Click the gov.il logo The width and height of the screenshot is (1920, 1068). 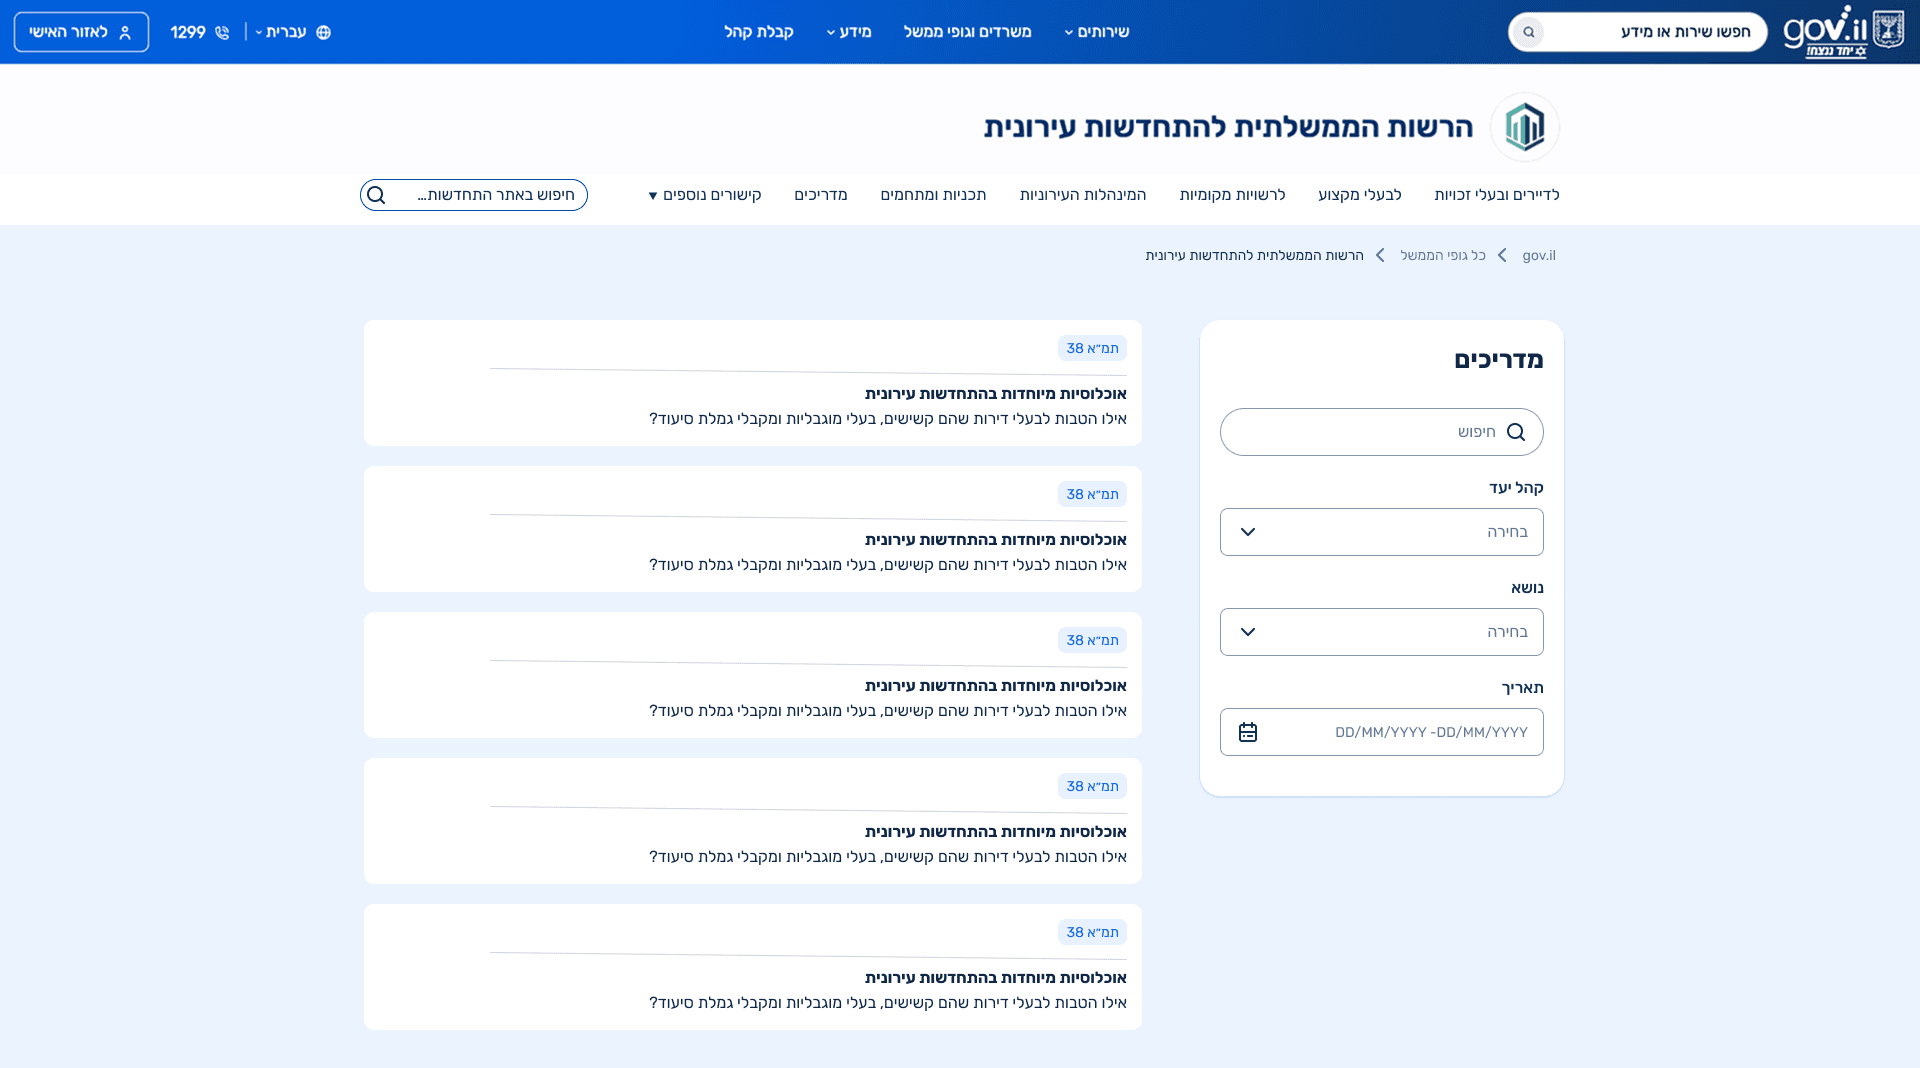pos(1843,32)
